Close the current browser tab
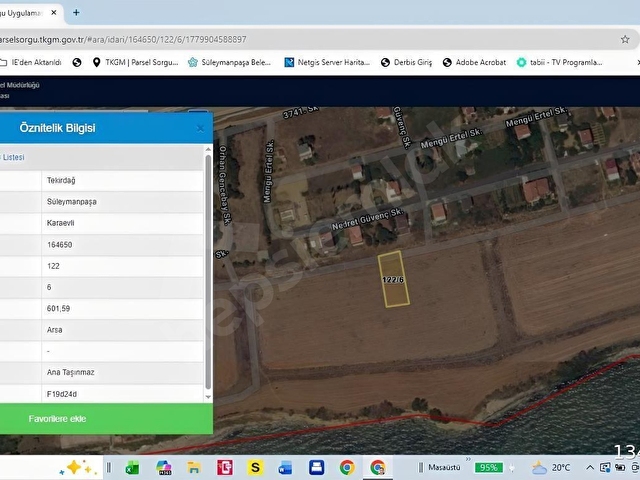Viewport: 640px width, 480px height. point(54,13)
